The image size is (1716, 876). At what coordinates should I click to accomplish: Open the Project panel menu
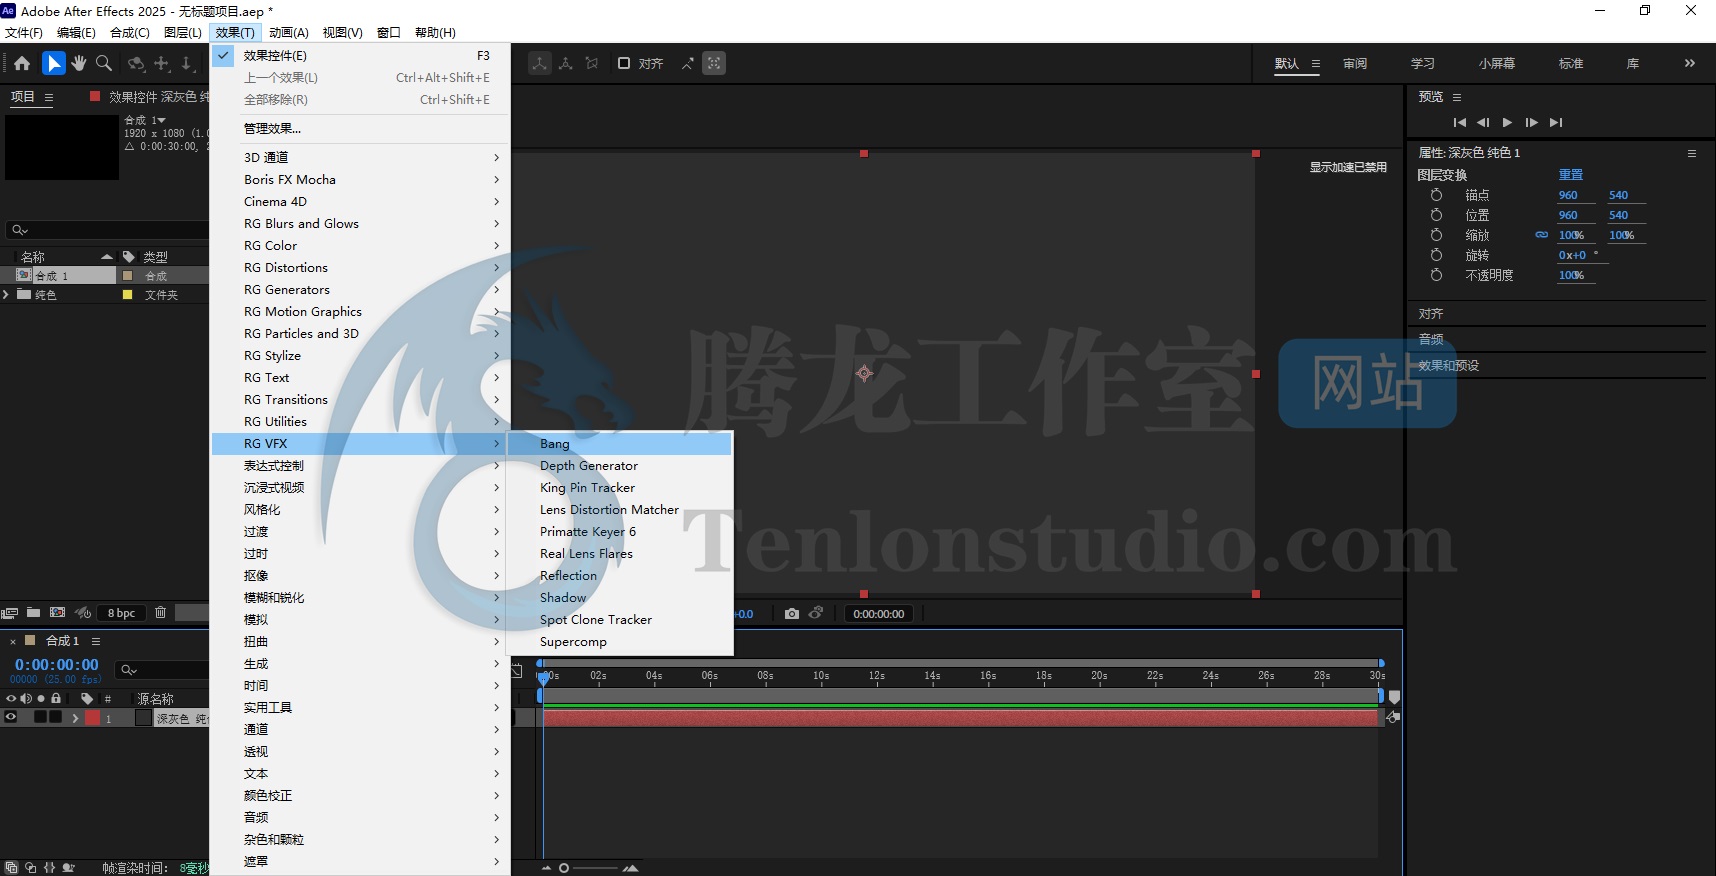(x=48, y=97)
